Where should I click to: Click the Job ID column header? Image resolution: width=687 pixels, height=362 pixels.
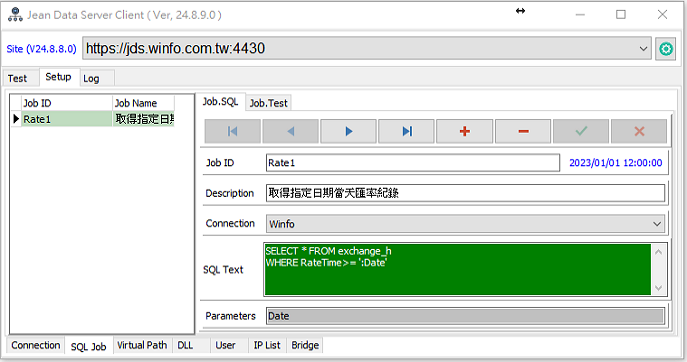(67, 103)
